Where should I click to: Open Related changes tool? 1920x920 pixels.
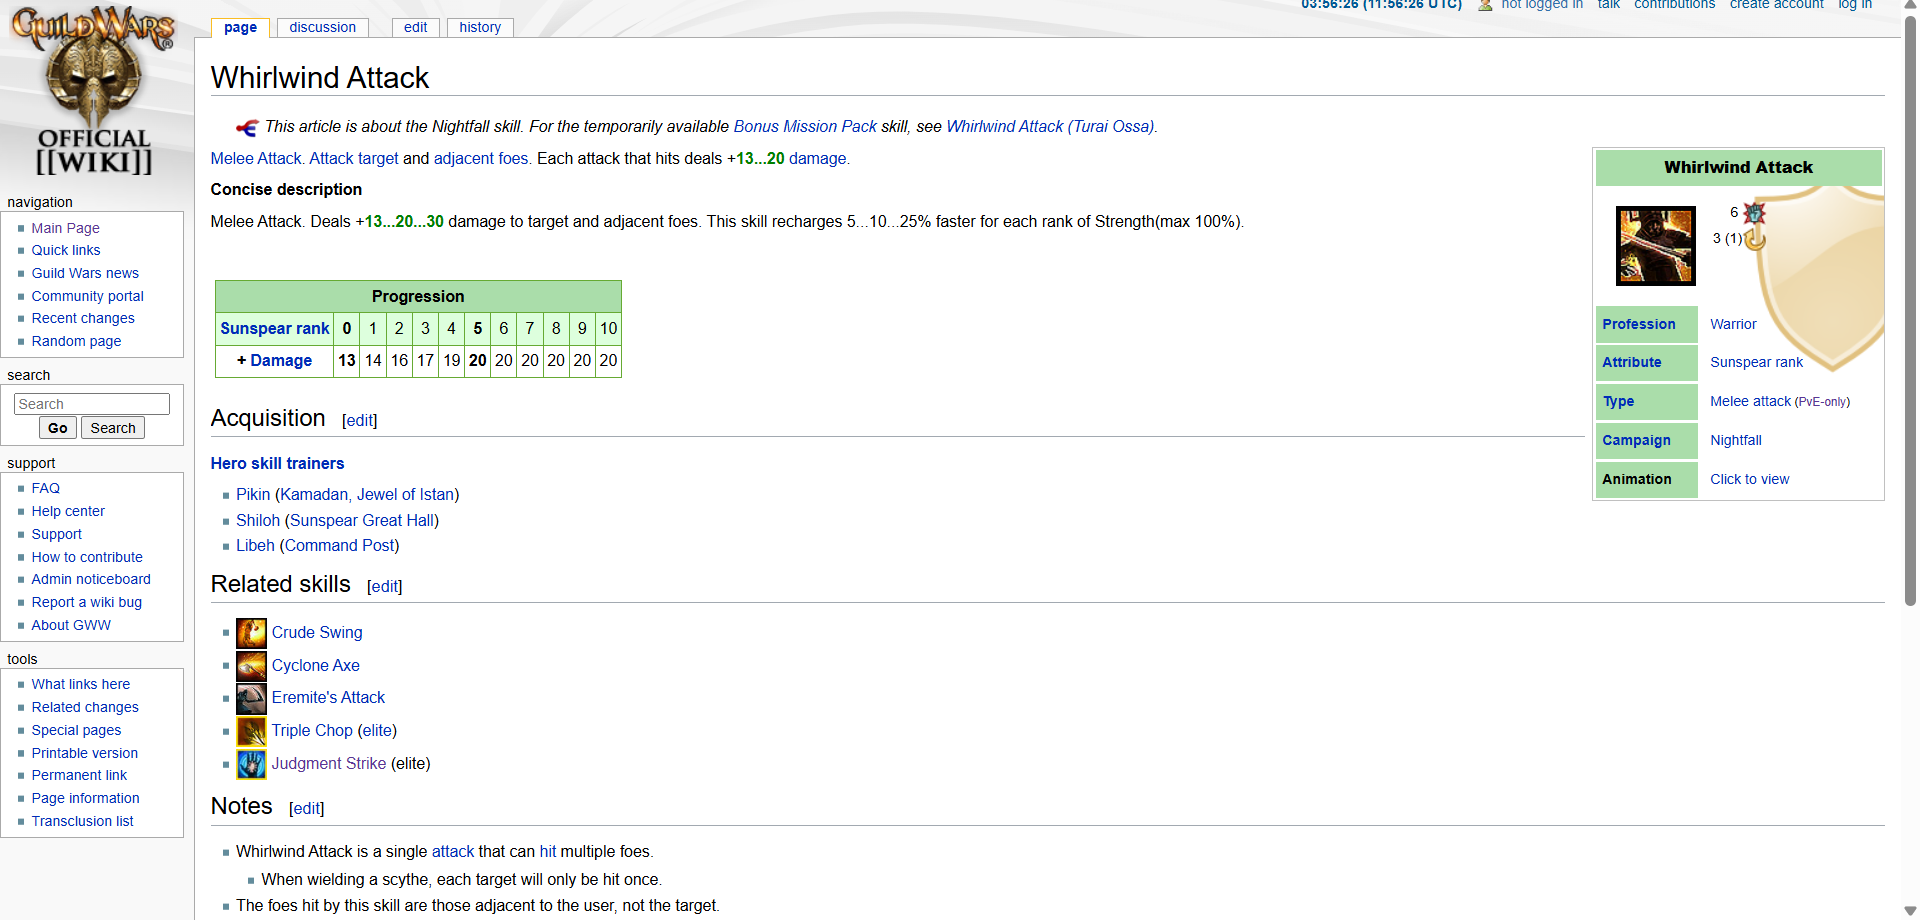tap(85, 707)
